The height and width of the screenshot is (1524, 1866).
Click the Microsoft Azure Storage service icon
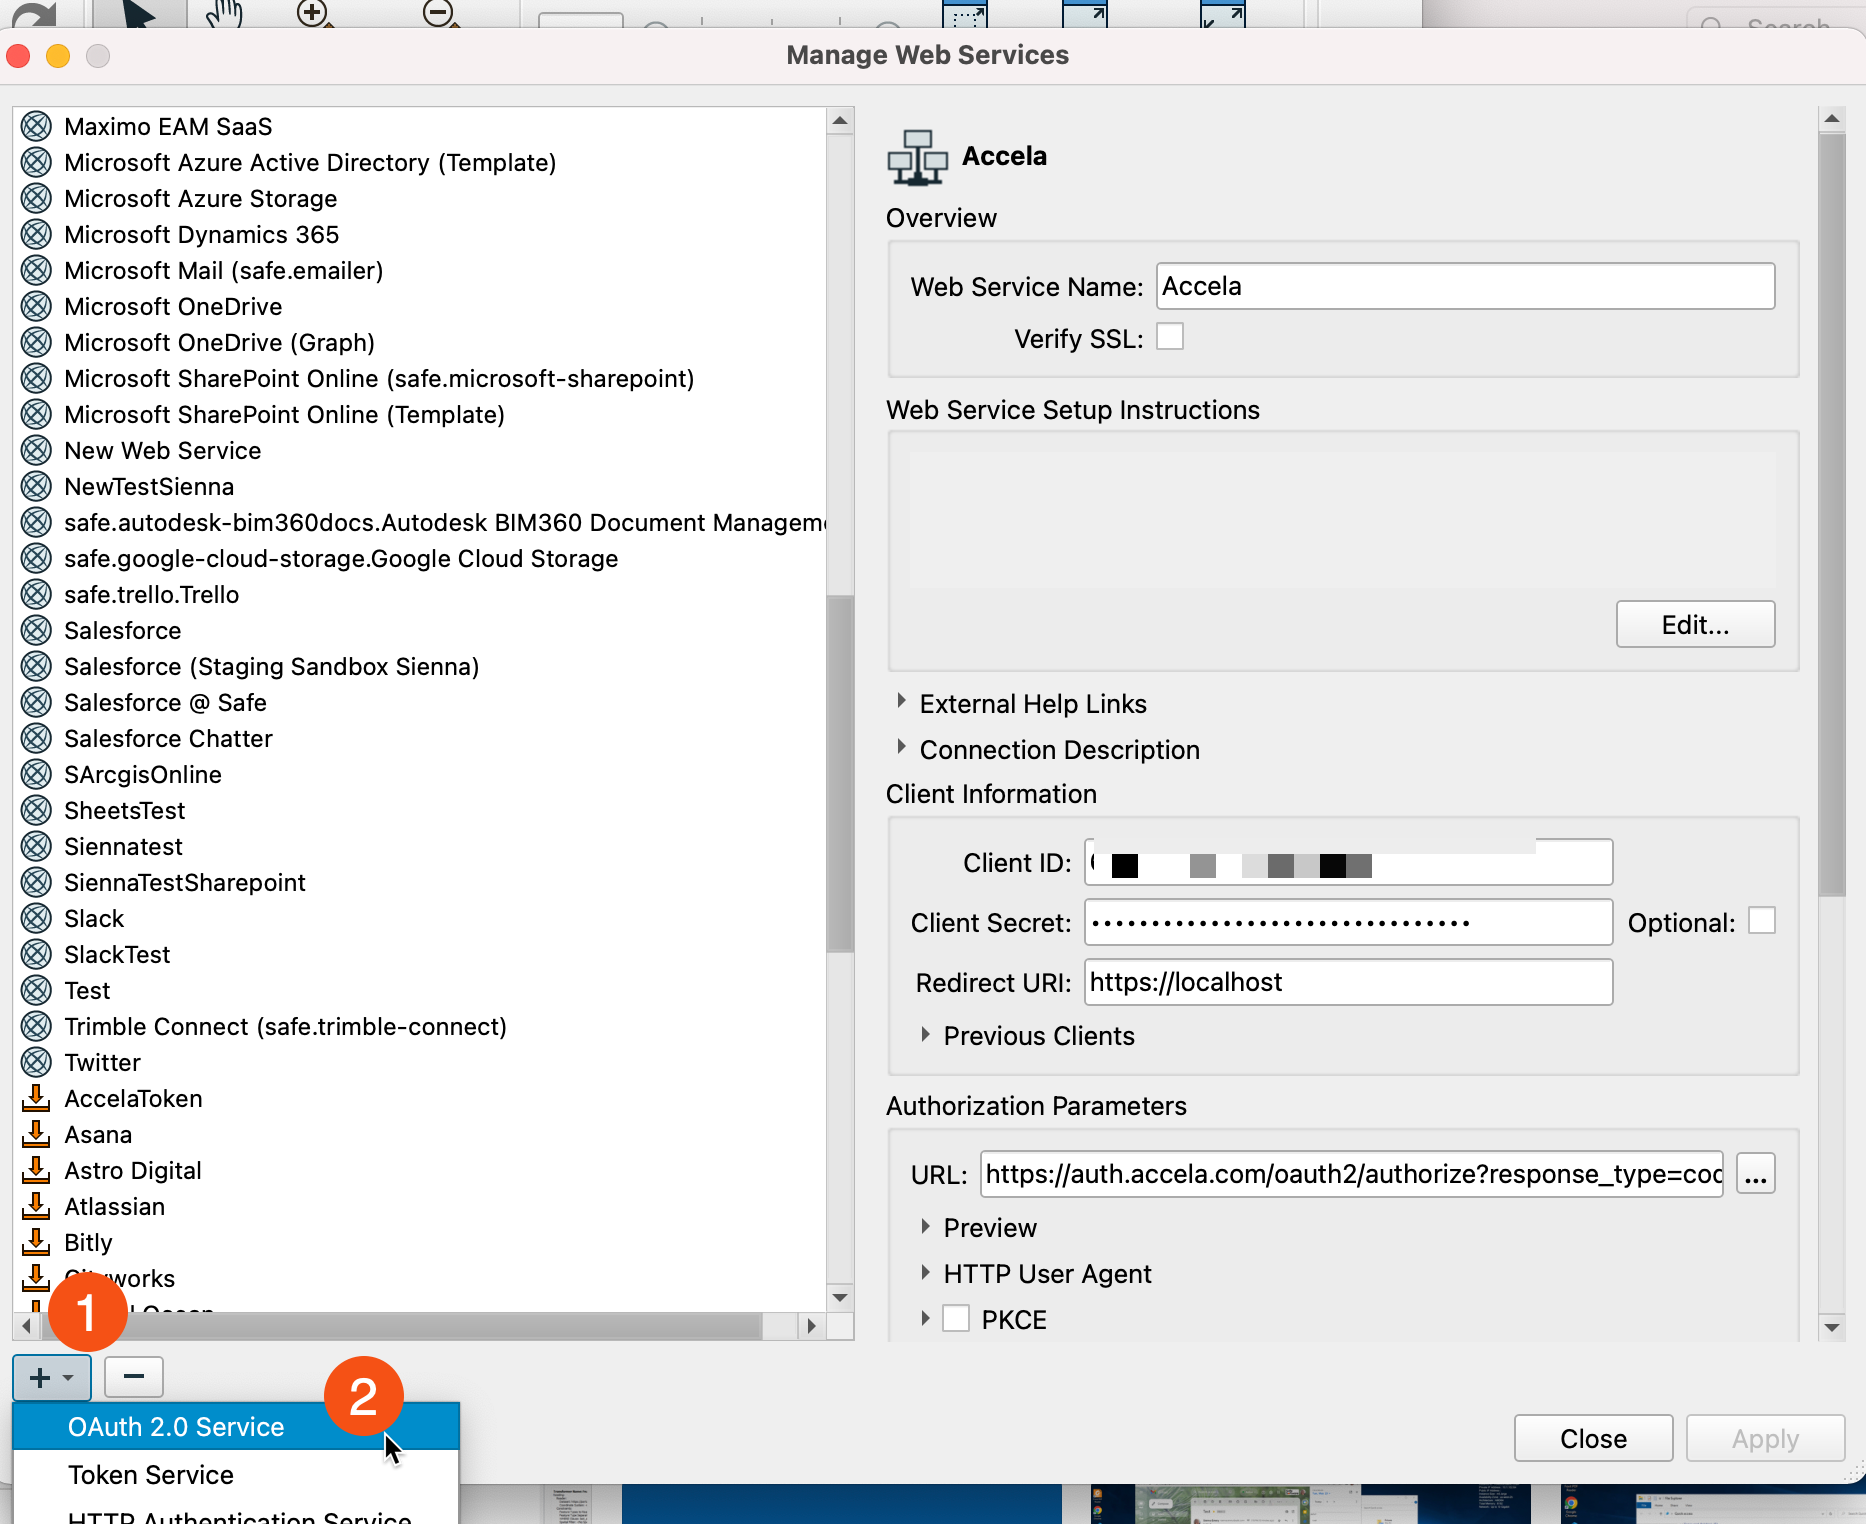(36, 198)
